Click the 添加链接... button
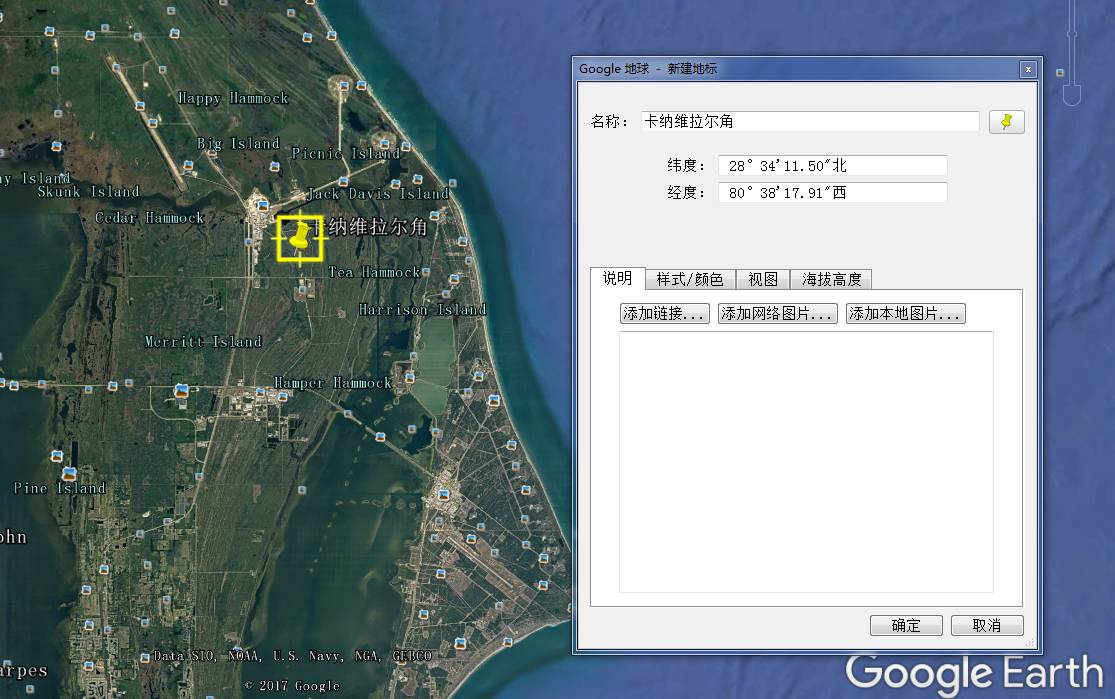This screenshot has width=1115, height=699. coord(665,314)
